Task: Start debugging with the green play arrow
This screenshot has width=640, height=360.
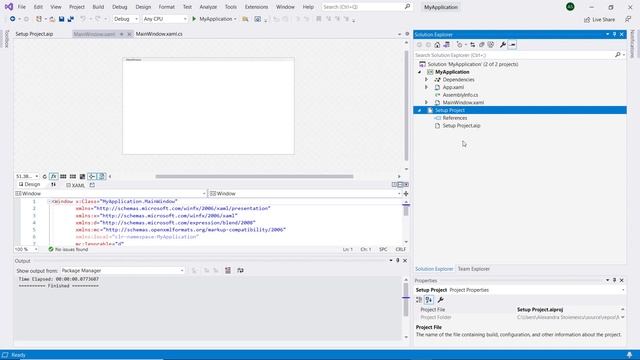Action: [x=194, y=19]
